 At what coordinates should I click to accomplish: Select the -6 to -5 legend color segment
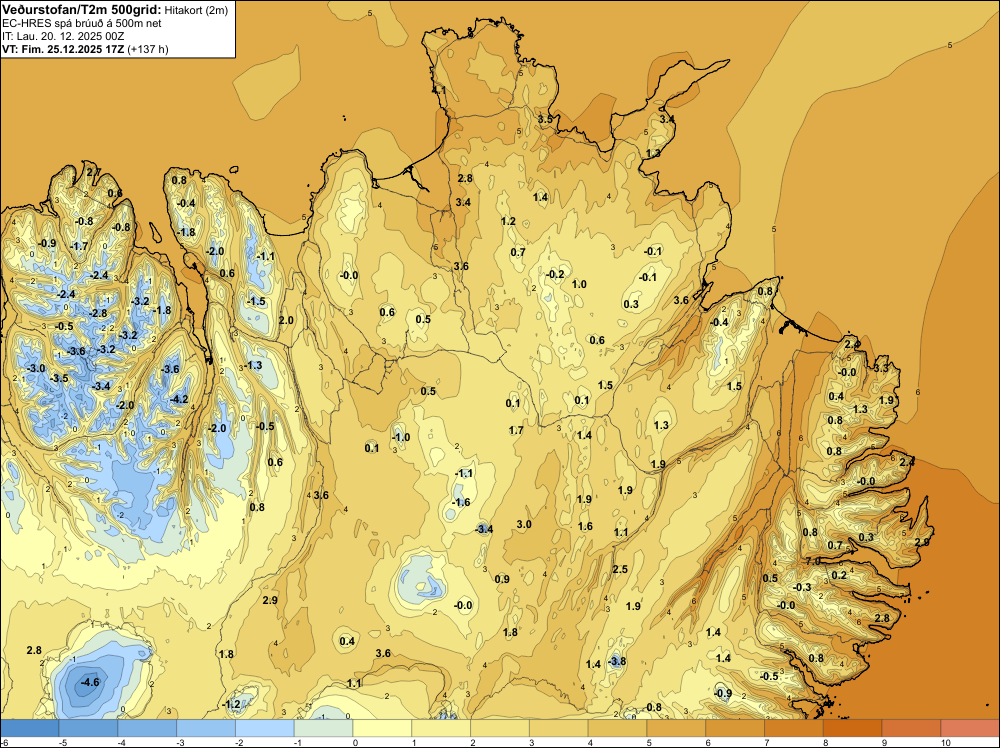[x=29, y=728]
